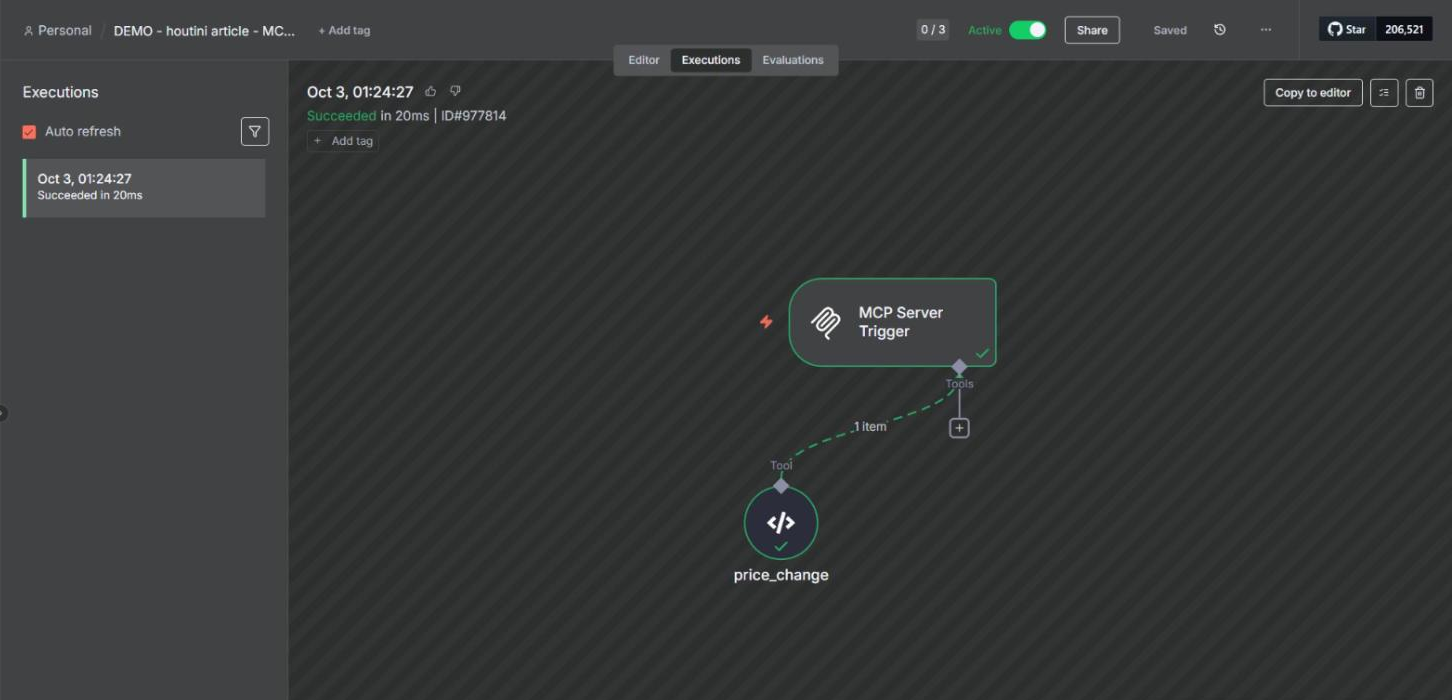Click the Tool diamond above price_change
This screenshot has height=700, width=1452.
[x=781, y=486]
